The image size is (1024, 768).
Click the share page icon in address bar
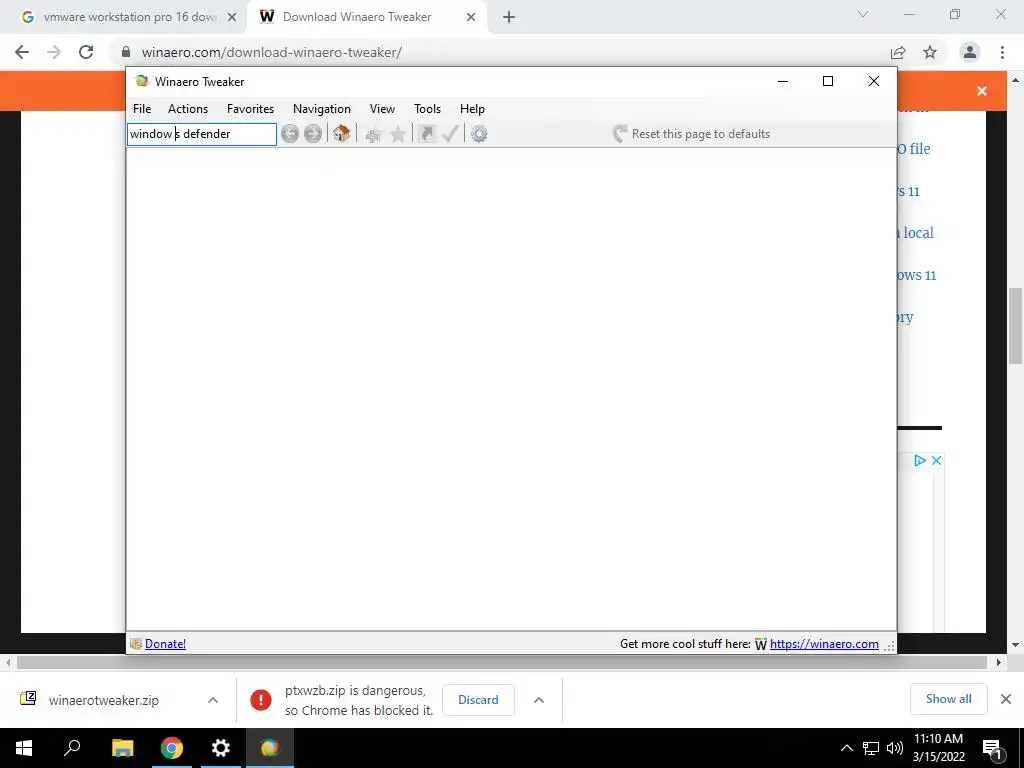[898, 52]
